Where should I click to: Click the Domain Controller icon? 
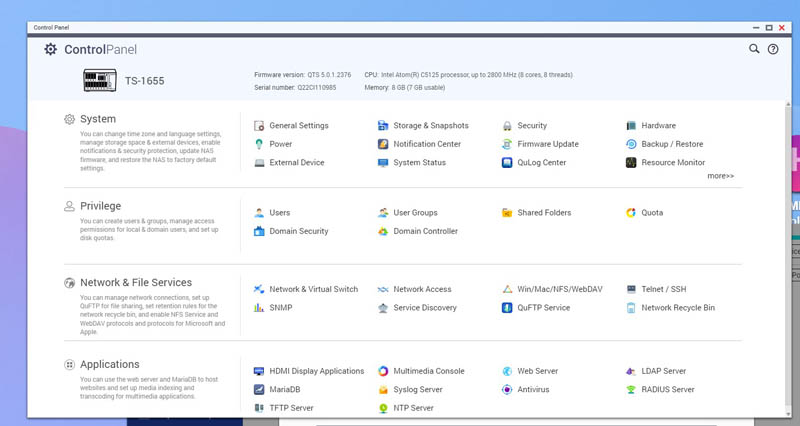[x=384, y=231]
